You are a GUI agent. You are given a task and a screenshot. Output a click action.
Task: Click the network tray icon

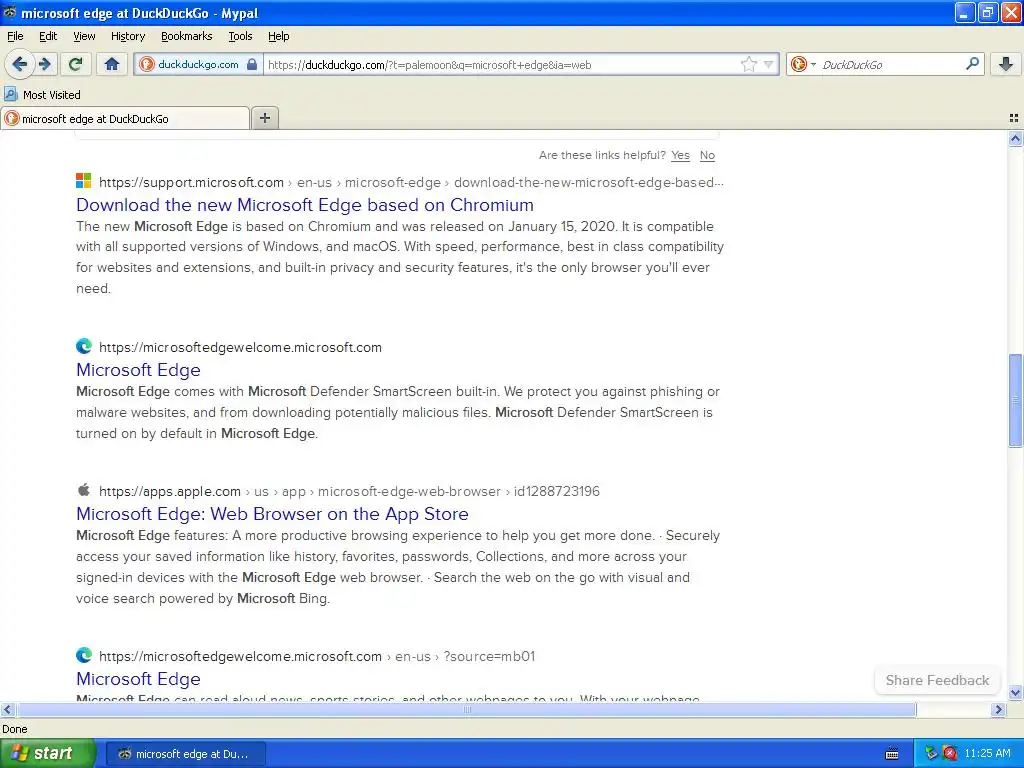coord(931,754)
